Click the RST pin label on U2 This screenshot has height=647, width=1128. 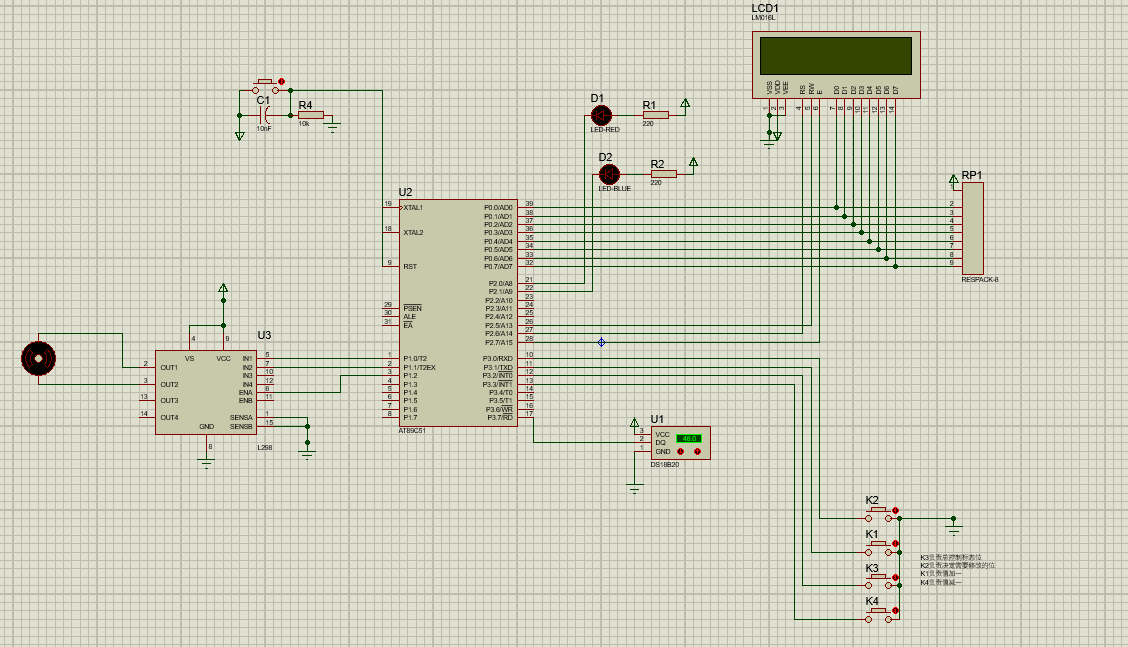[x=409, y=266]
